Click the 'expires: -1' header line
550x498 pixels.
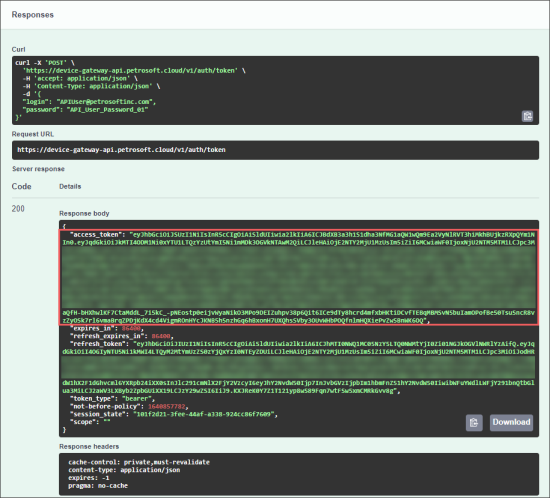click(89, 478)
